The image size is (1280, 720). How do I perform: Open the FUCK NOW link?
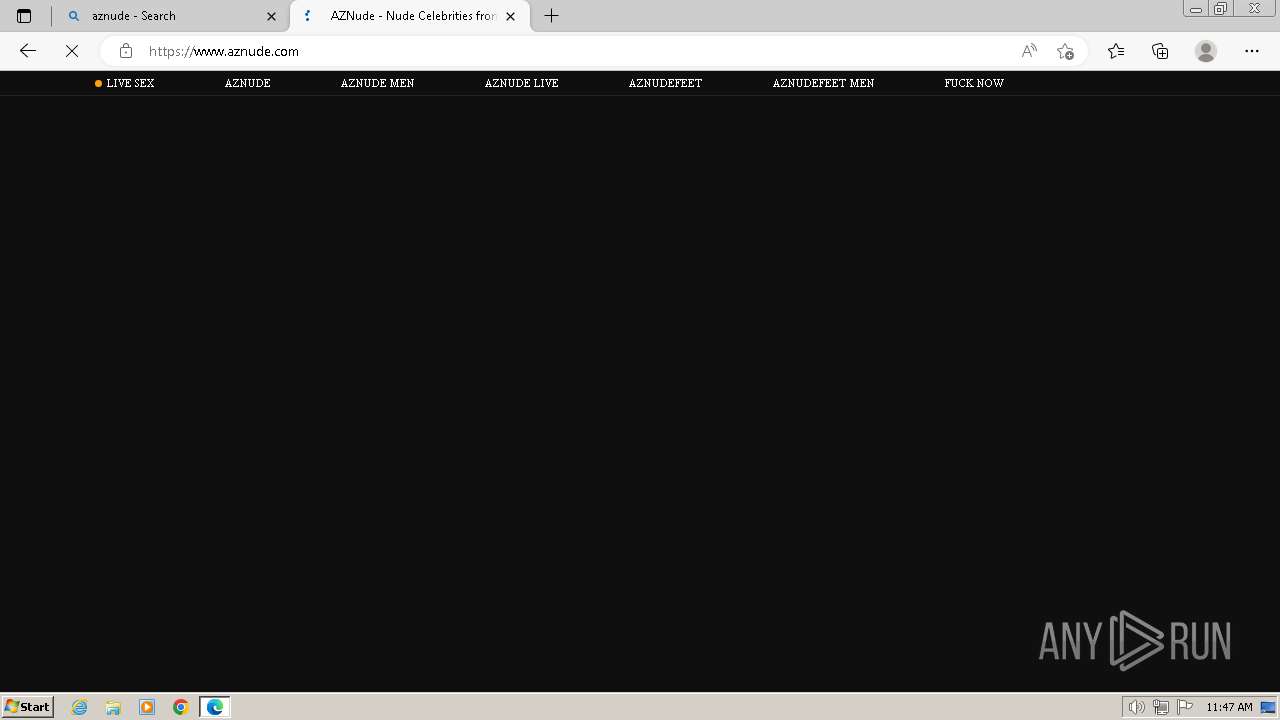tap(974, 83)
